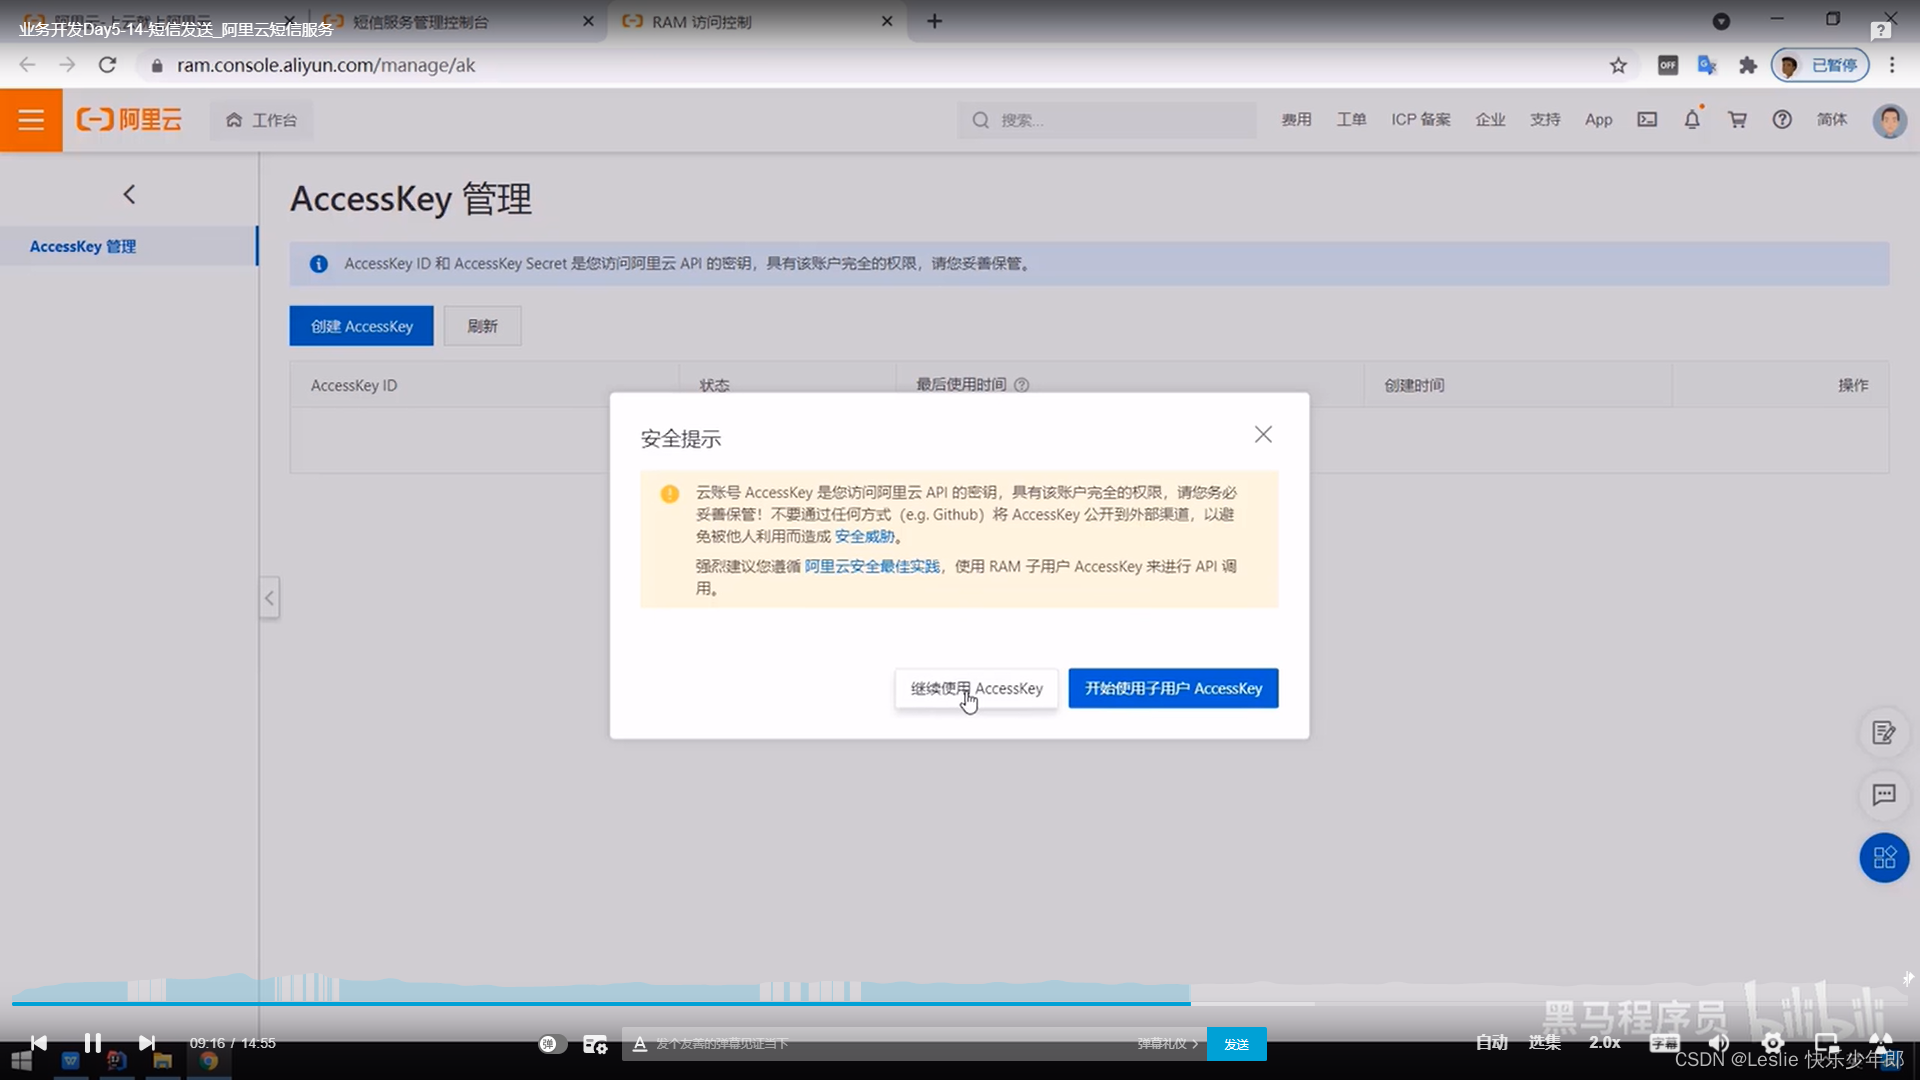Open the 2.0x playback speed menu
Viewport: 1920px width, 1080px height.
pyautogui.click(x=1605, y=1043)
